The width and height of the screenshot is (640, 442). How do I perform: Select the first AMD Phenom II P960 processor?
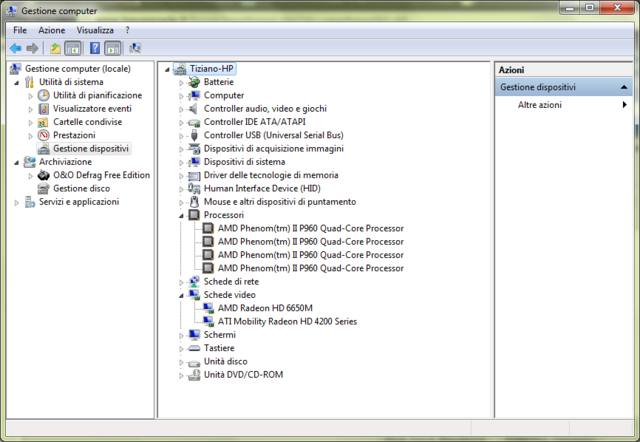click(310, 228)
